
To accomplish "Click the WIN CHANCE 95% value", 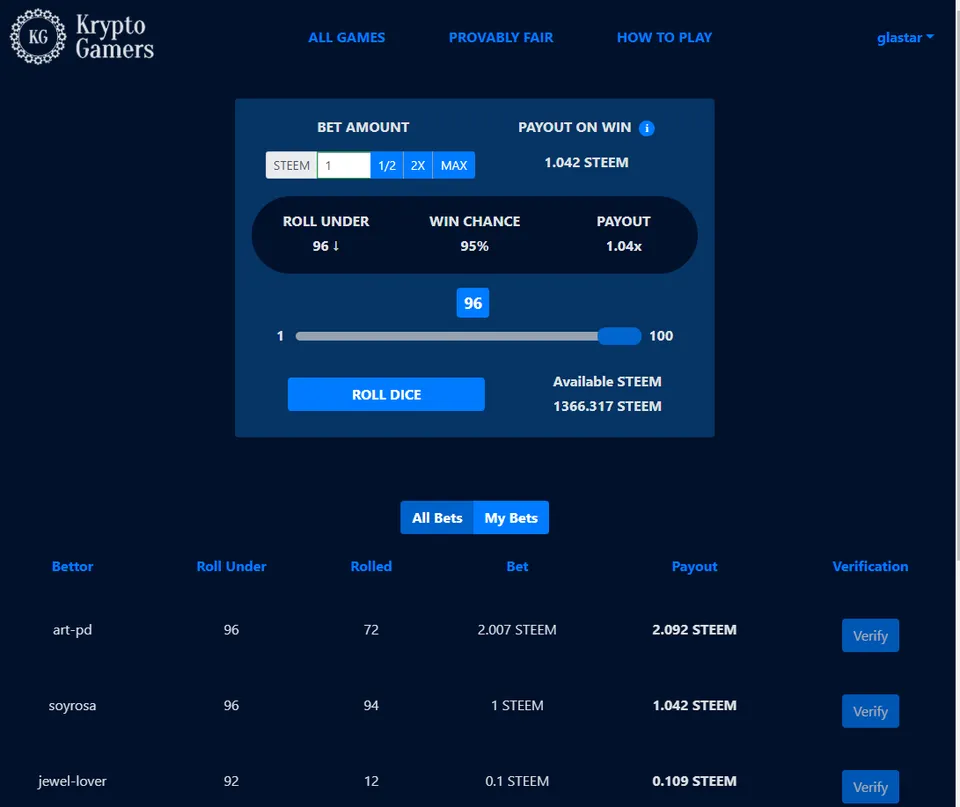I will tap(474, 246).
